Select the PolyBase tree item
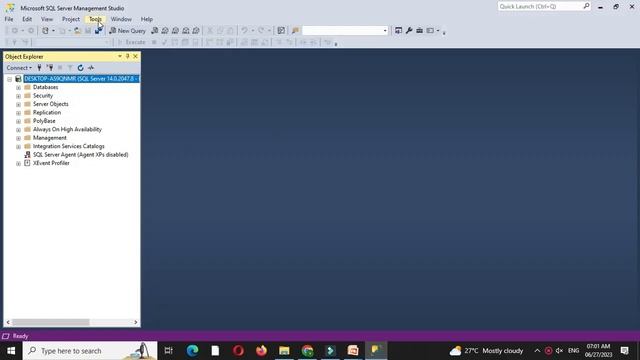The width and height of the screenshot is (640, 360). click(x=44, y=121)
